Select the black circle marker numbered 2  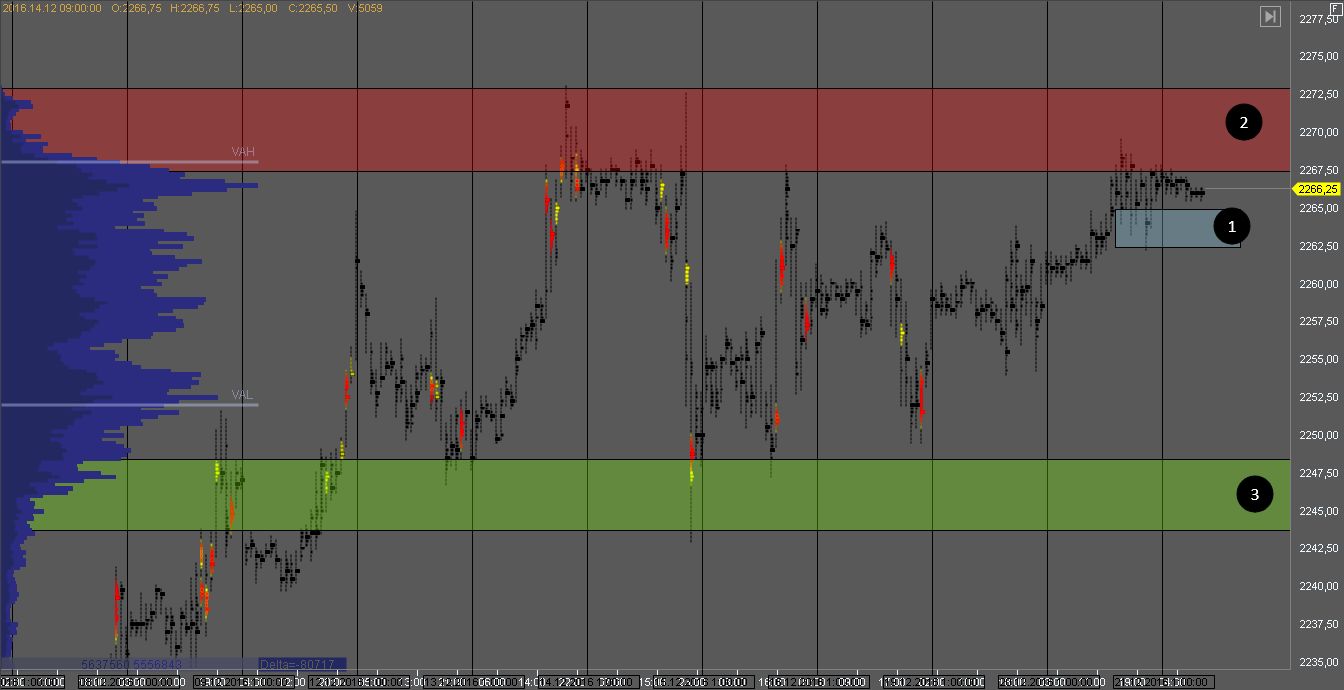click(x=1244, y=123)
